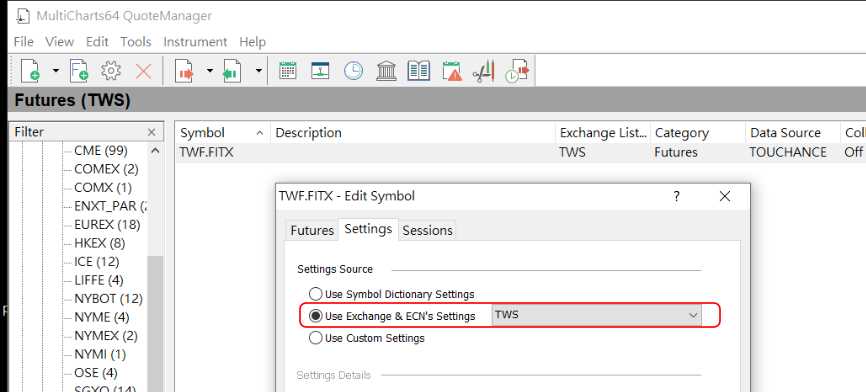Screen dimensions: 866x392
Task: Select NYMEX (2) in the filter tree
Action: 106,336
